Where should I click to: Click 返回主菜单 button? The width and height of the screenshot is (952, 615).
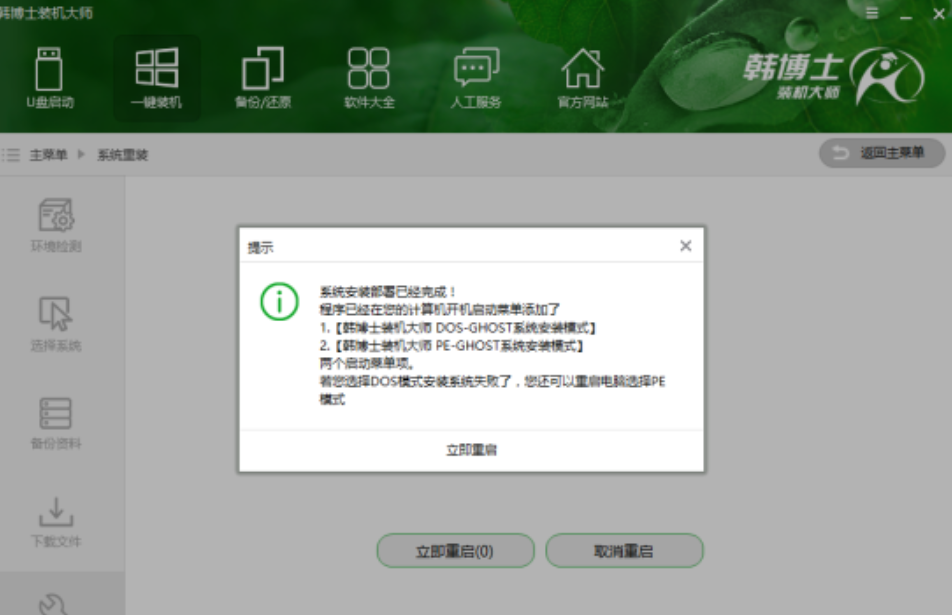click(x=882, y=153)
